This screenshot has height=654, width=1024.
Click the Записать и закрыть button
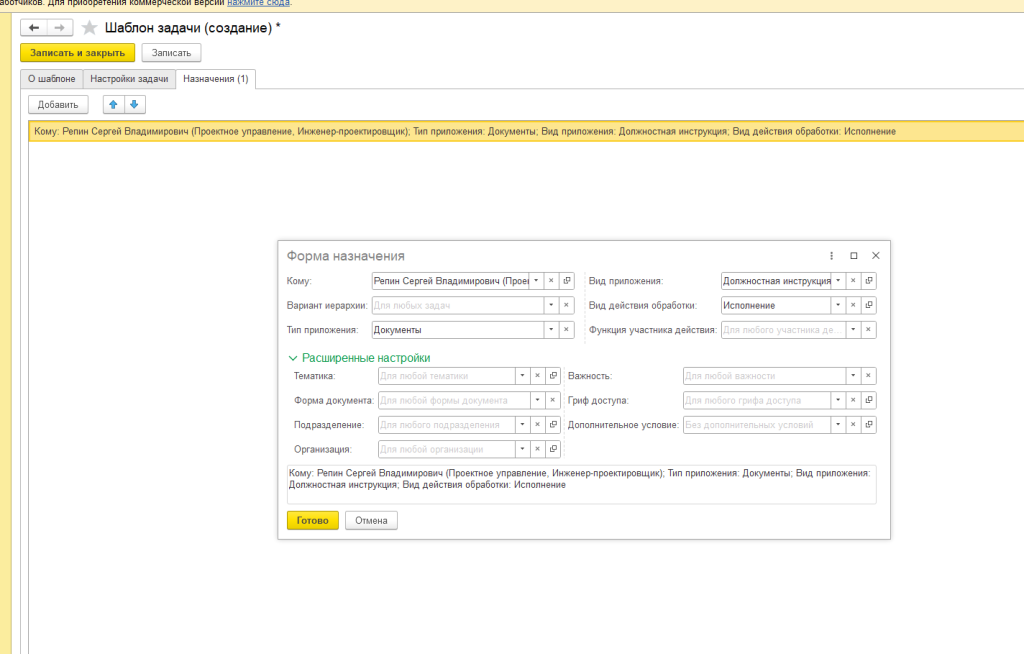(77, 52)
